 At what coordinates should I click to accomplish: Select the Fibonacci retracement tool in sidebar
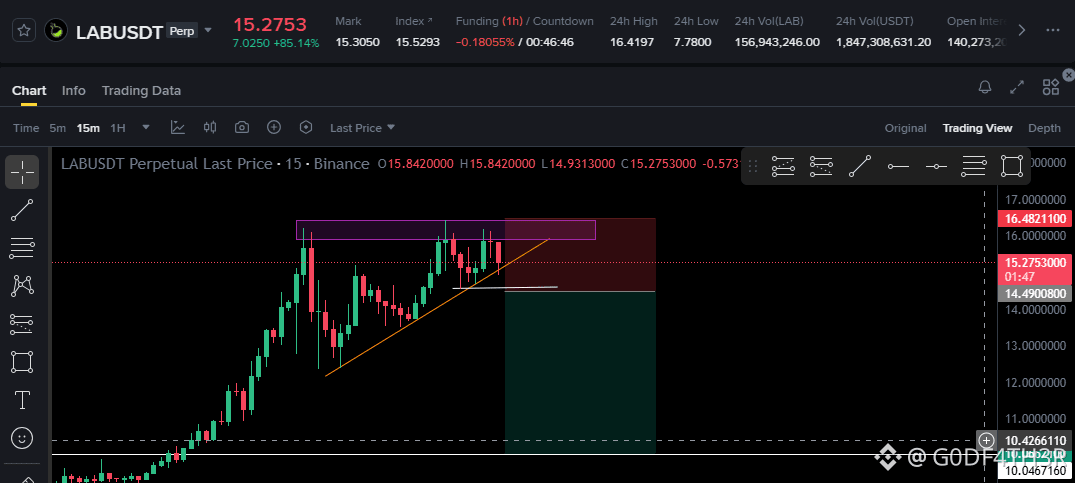click(22, 248)
